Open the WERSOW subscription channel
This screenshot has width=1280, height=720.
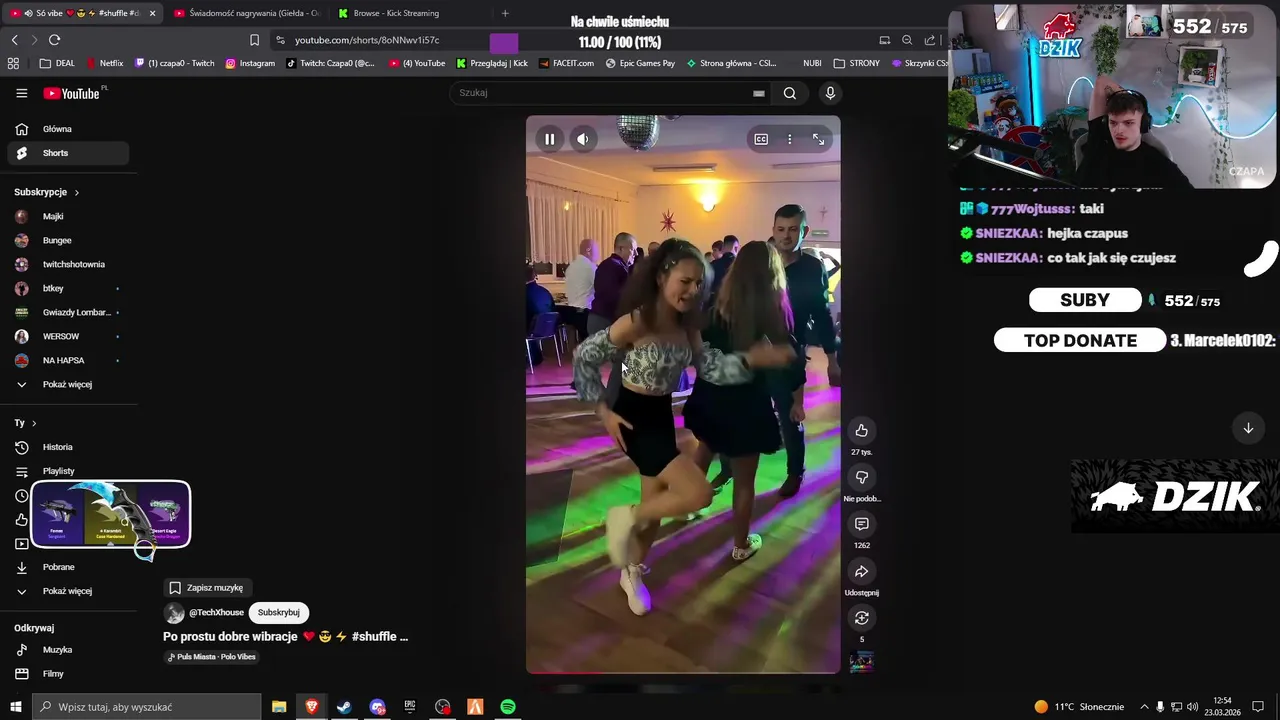click(x=68, y=336)
